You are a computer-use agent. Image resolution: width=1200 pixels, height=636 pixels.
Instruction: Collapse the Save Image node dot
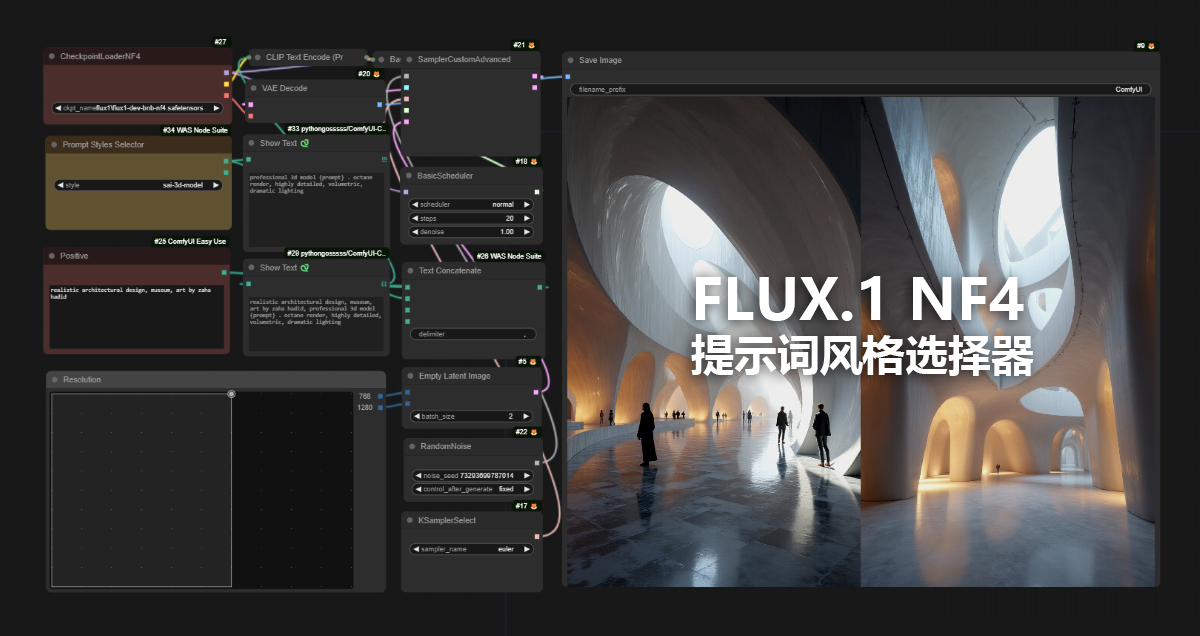coord(570,60)
